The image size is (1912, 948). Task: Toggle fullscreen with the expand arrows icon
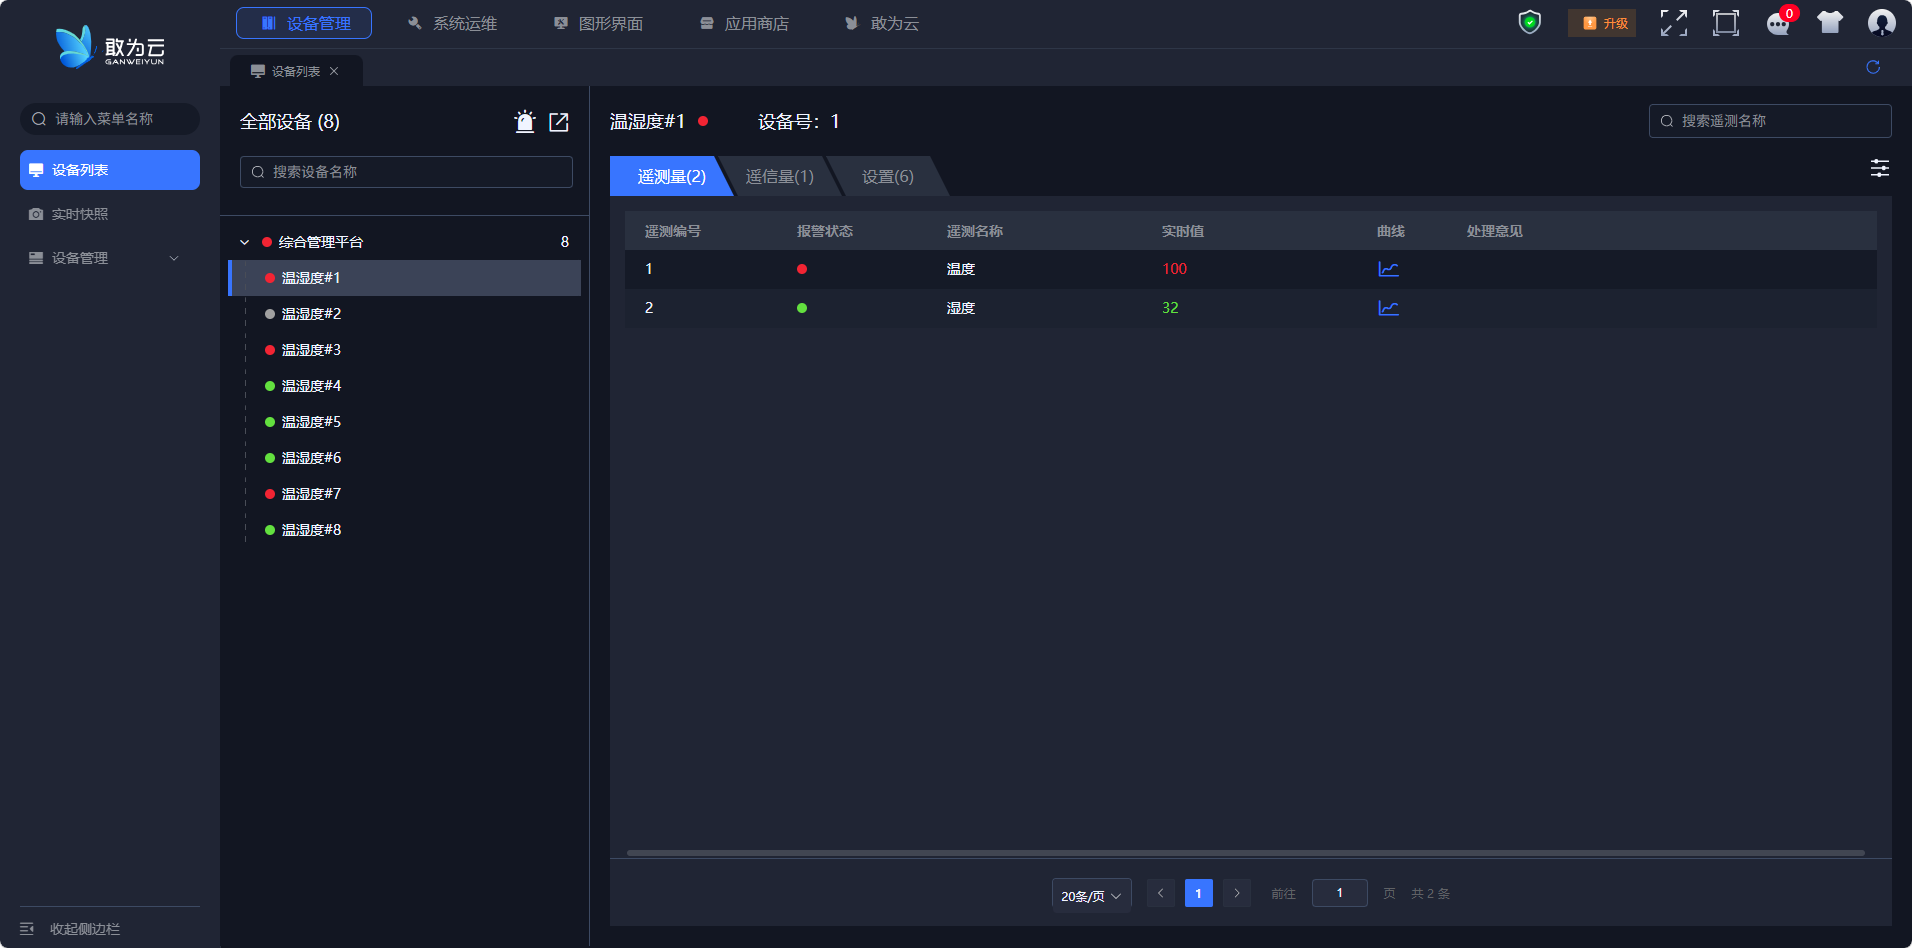pyautogui.click(x=1674, y=23)
